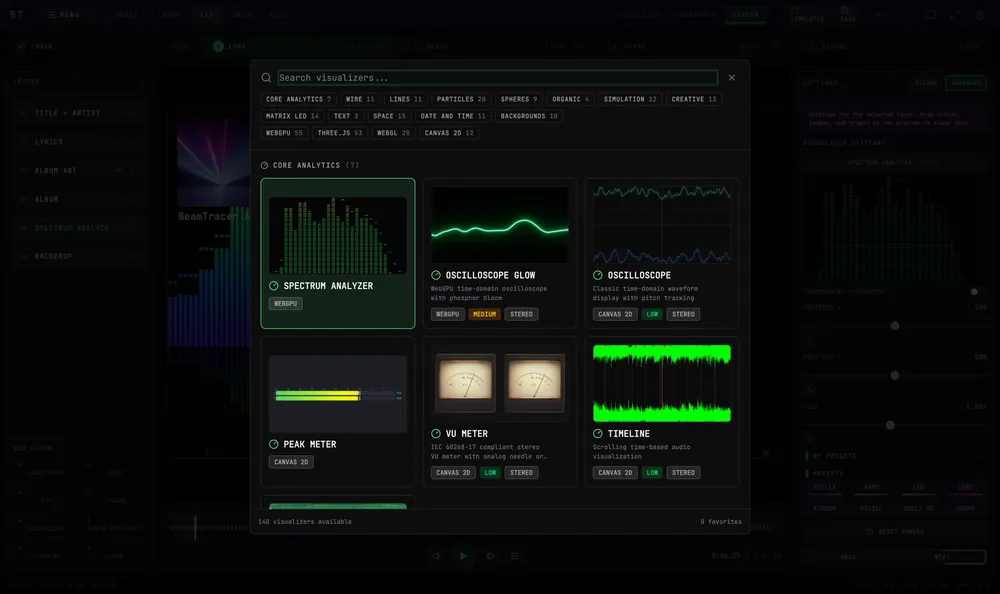Expand the Presets section
Viewport: 1000px width, 594px height.
(x=893, y=473)
